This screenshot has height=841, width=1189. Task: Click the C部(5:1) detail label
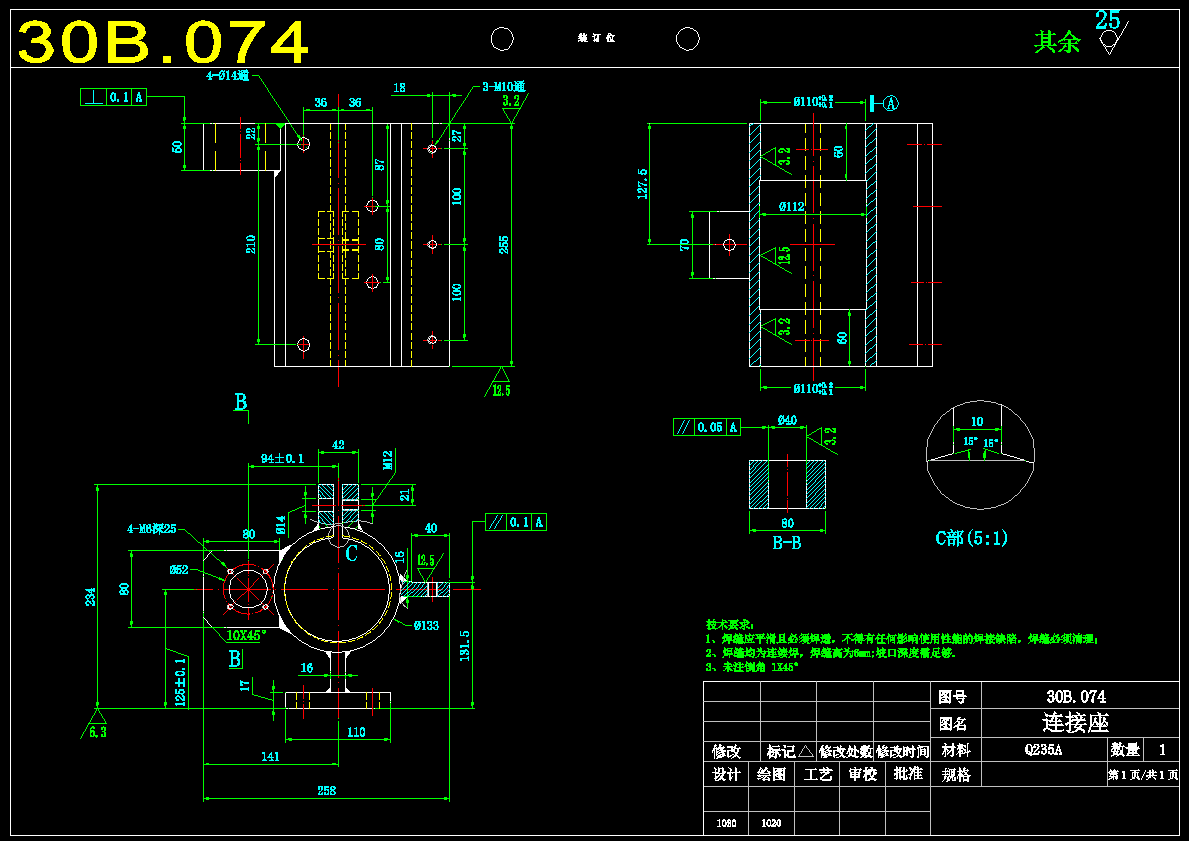pos(971,538)
